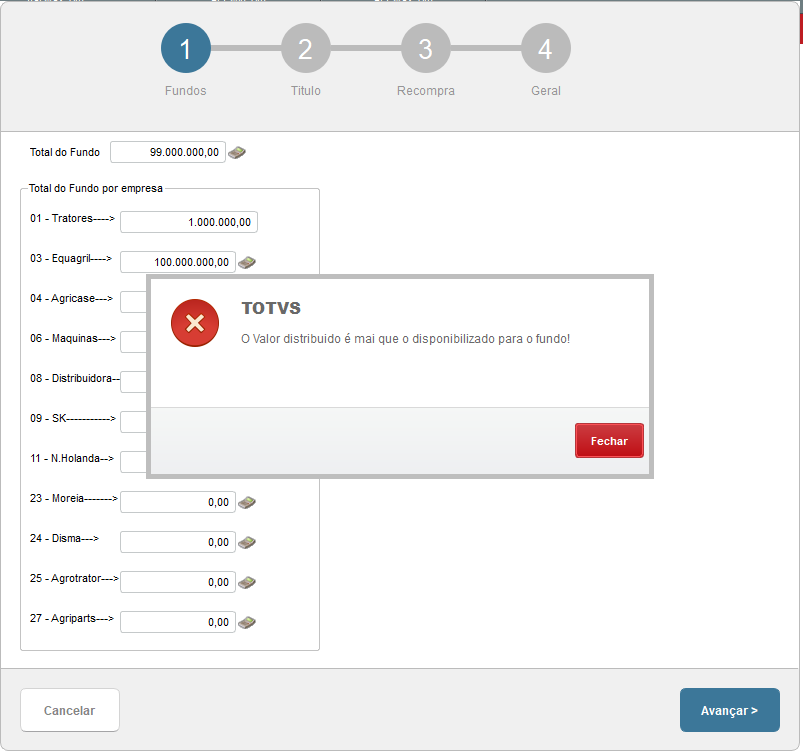Click the TOTVS dialog title

click(x=271, y=308)
